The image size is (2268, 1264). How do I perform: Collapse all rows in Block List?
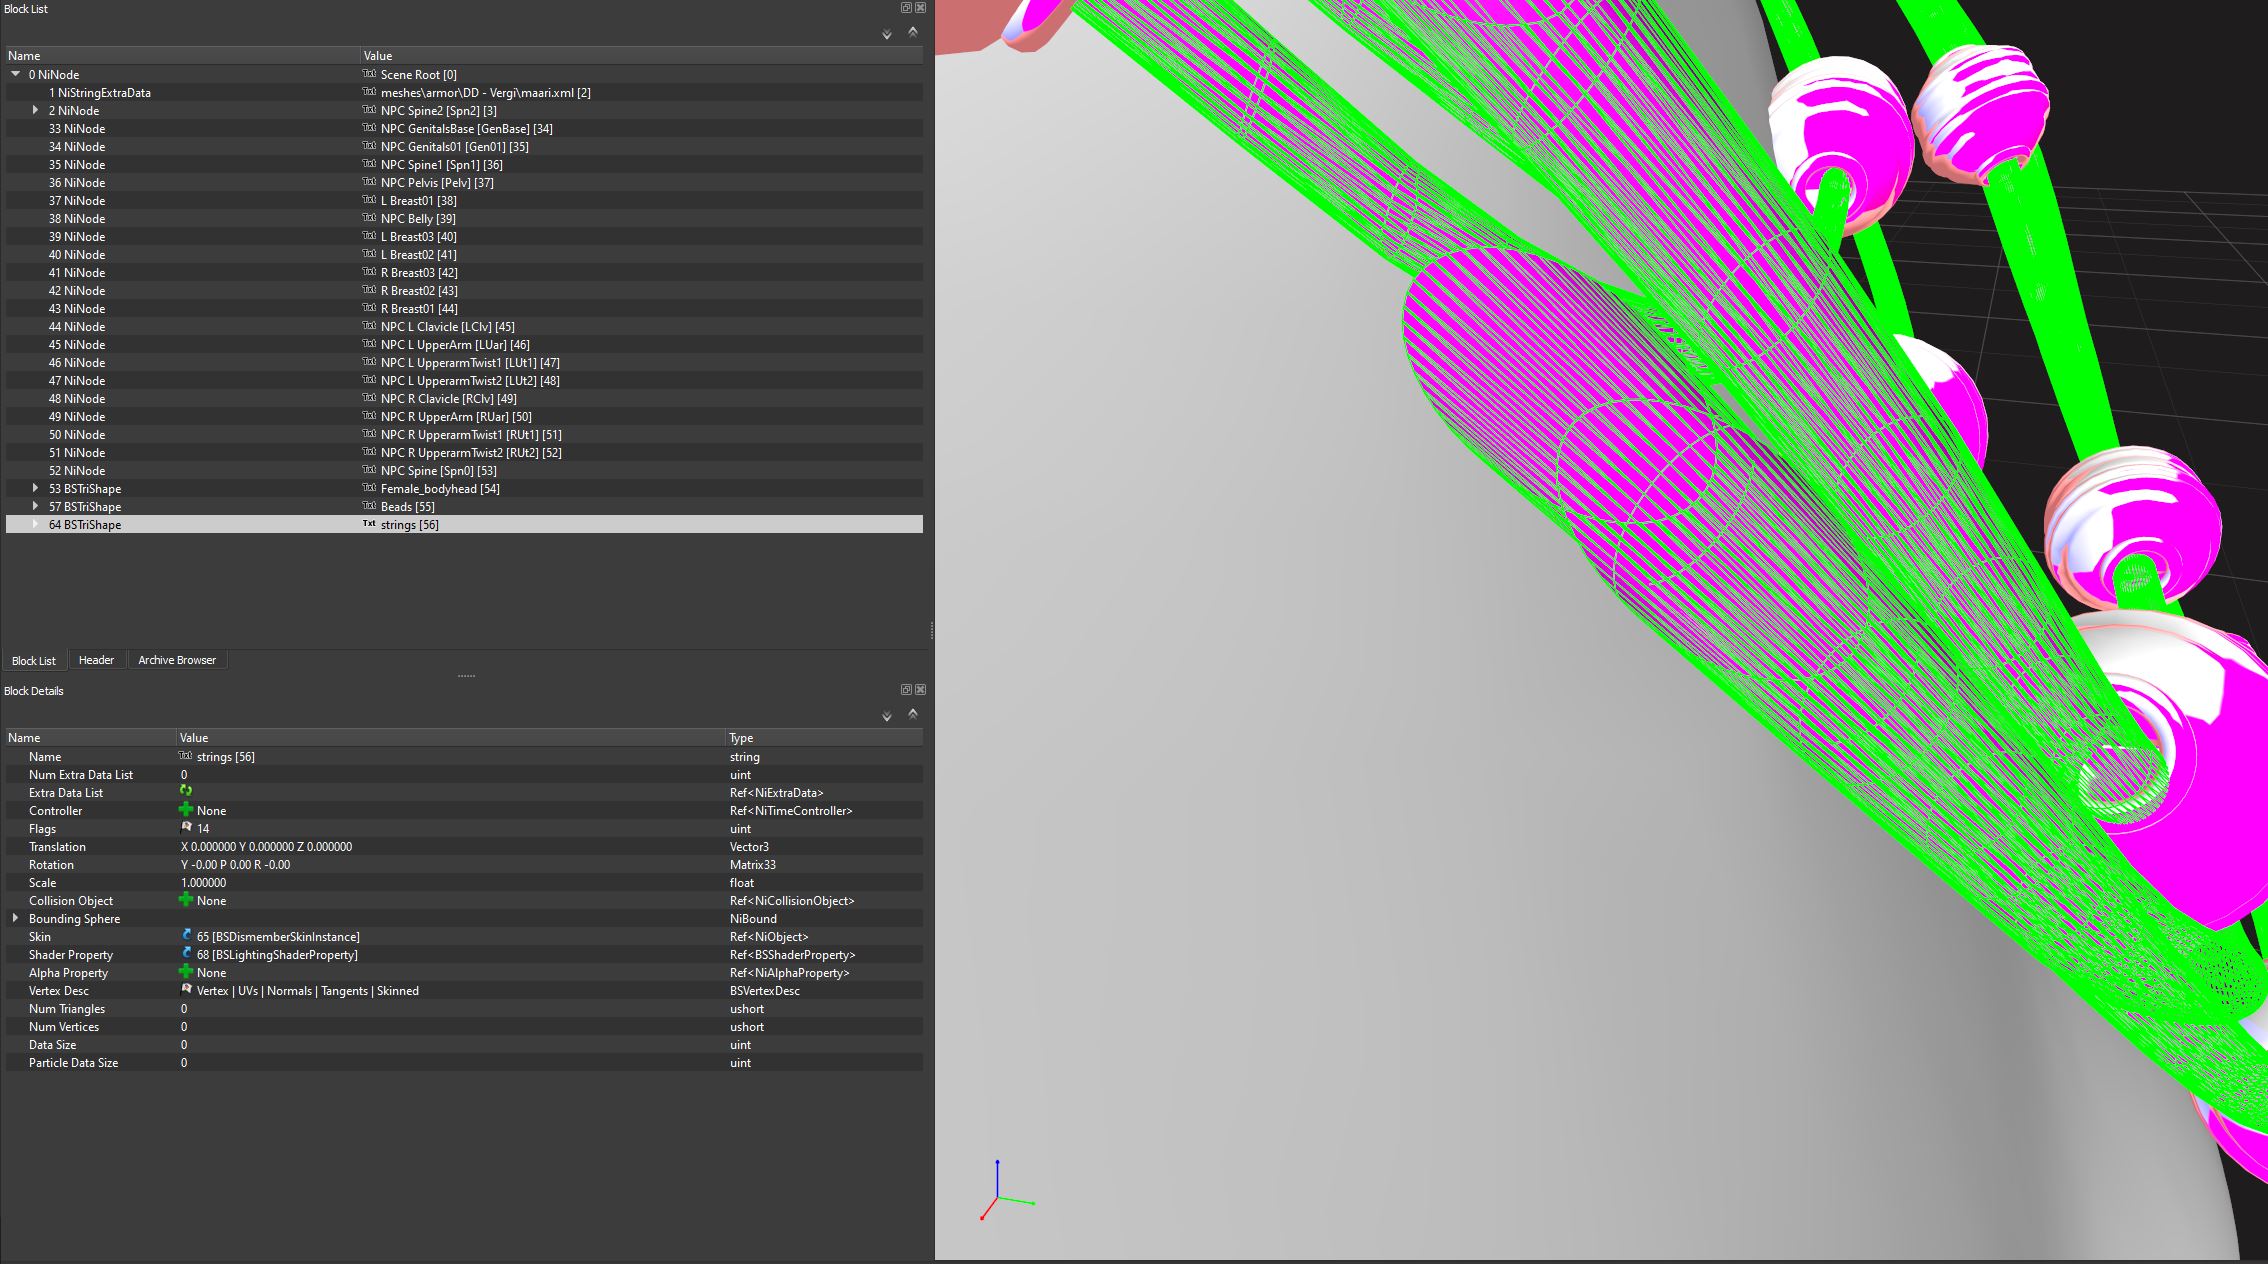pos(912,32)
